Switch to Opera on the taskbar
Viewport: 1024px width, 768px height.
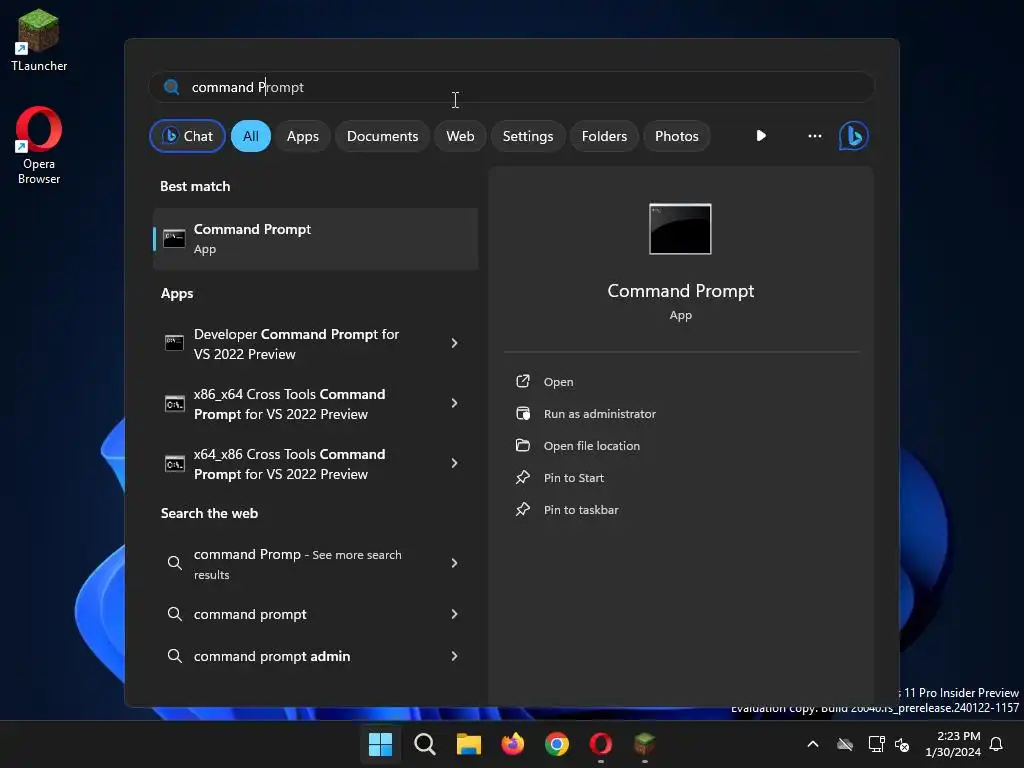601,744
